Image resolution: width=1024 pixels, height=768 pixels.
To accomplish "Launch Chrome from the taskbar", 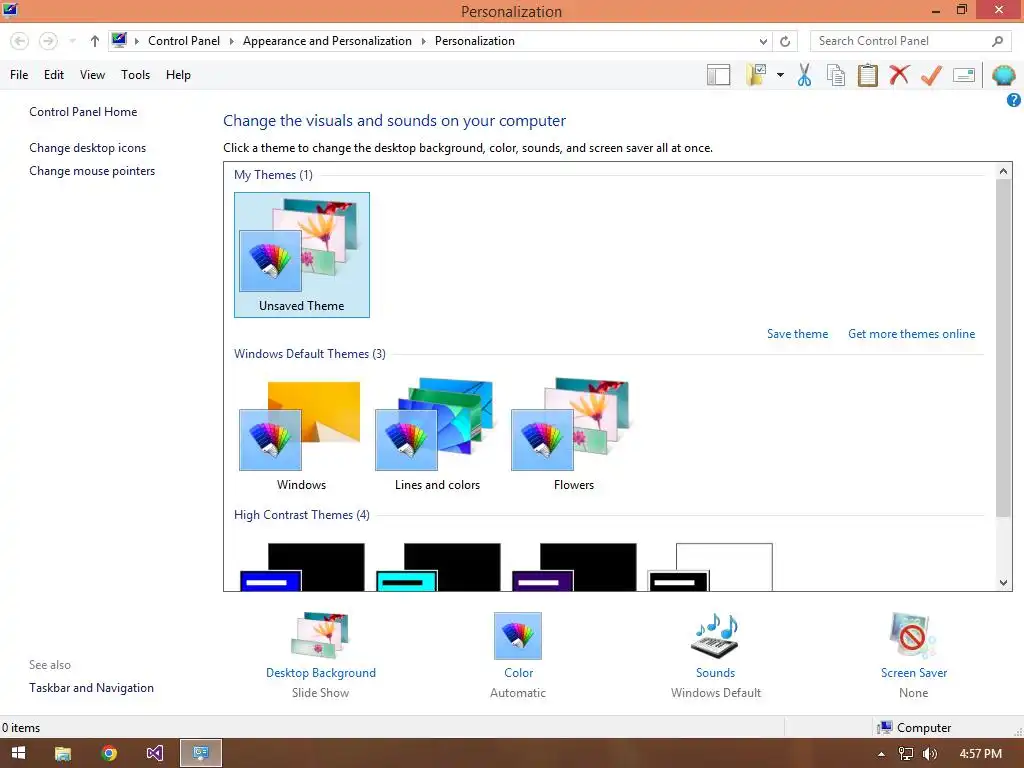I will (x=109, y=753).
